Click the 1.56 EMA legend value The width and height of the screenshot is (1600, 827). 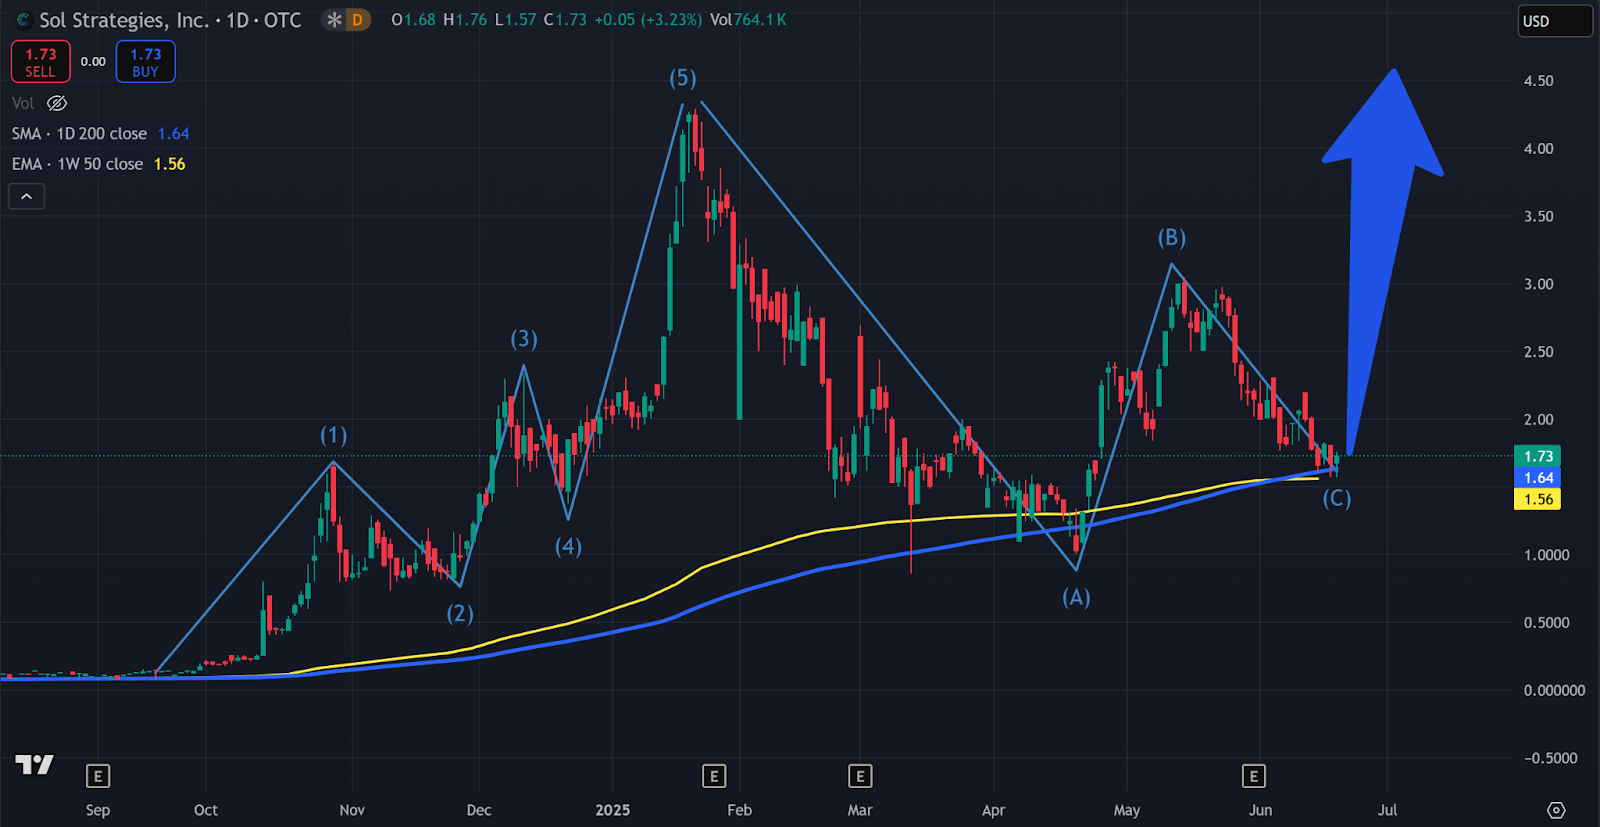(170, 164)
